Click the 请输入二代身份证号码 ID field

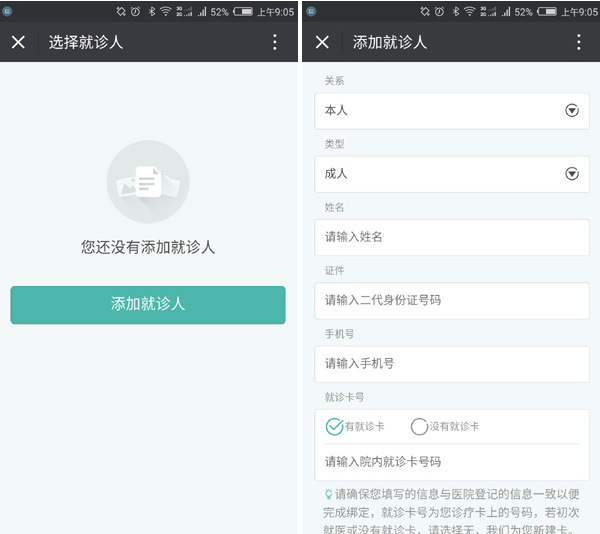[452, 300]
